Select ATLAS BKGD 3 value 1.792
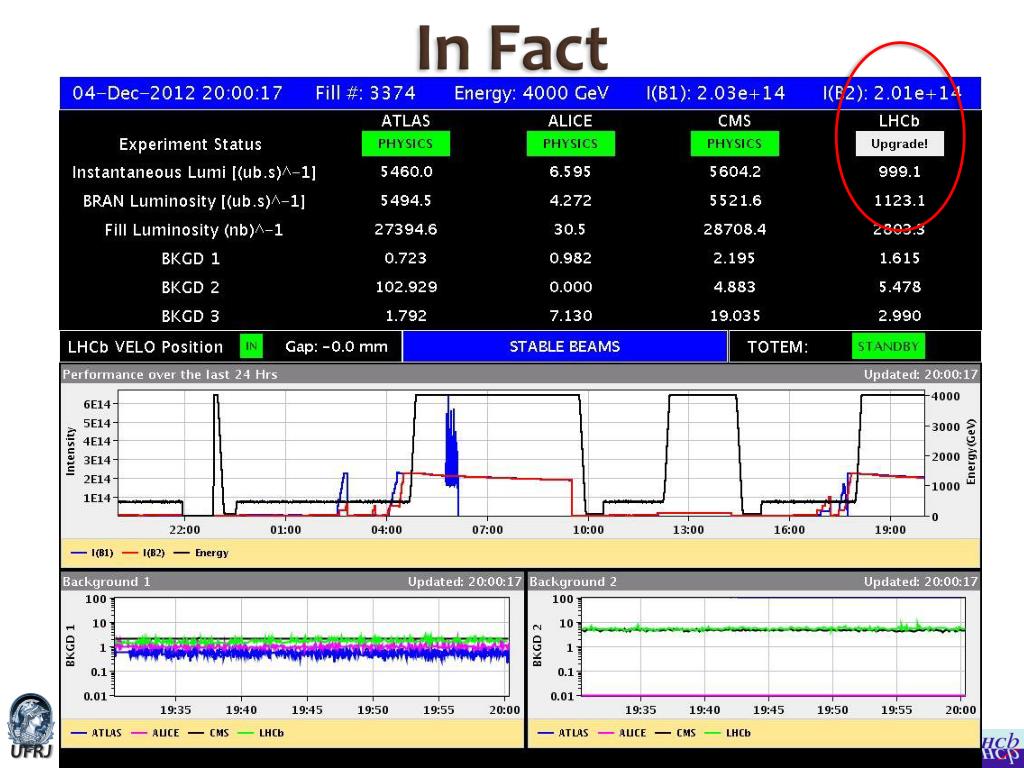The width and height of the screenshot is (1024, 768). pos(406,315)
